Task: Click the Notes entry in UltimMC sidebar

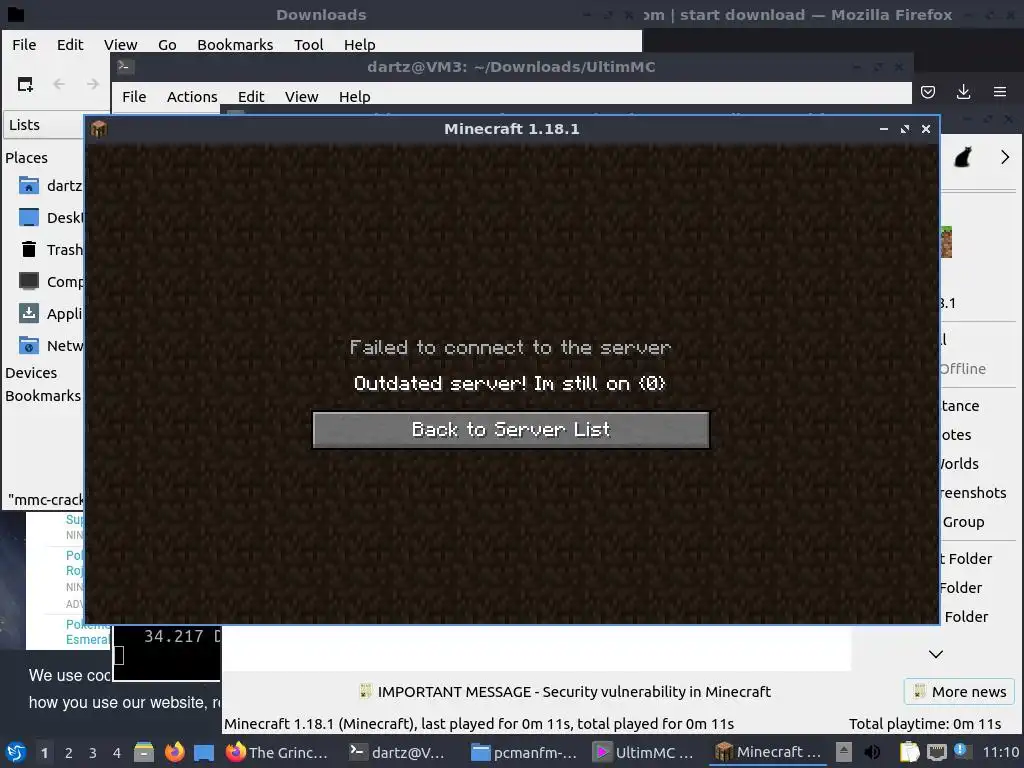Action: (x=956, y=435)
